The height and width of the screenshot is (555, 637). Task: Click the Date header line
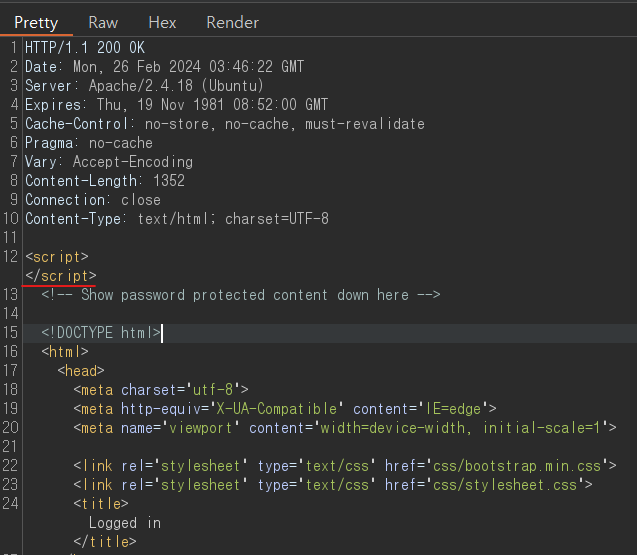(165, 67)
